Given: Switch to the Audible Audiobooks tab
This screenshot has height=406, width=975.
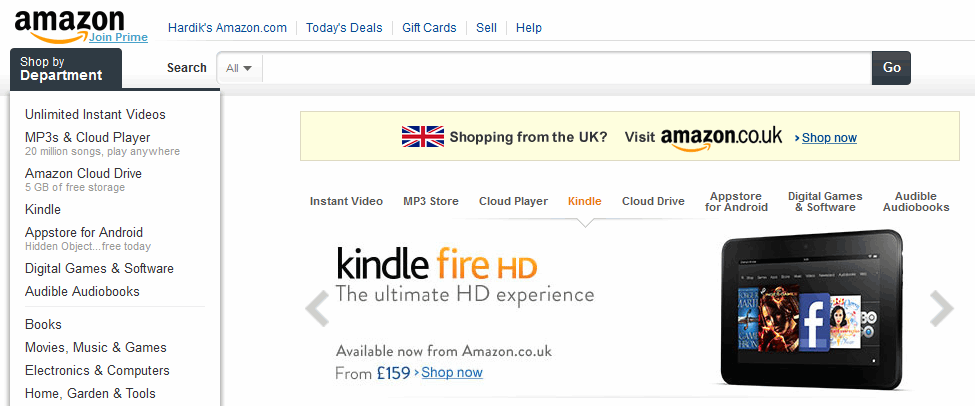Looking at the screenshot, I should click(916, 202).
